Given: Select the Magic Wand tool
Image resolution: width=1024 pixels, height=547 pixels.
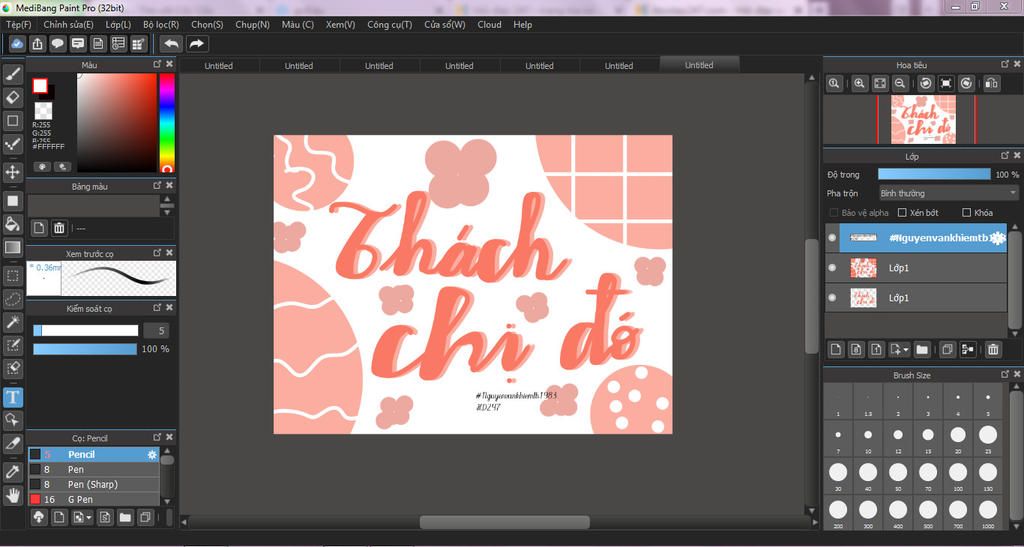Looking at the screenshot, I should 12,322.
